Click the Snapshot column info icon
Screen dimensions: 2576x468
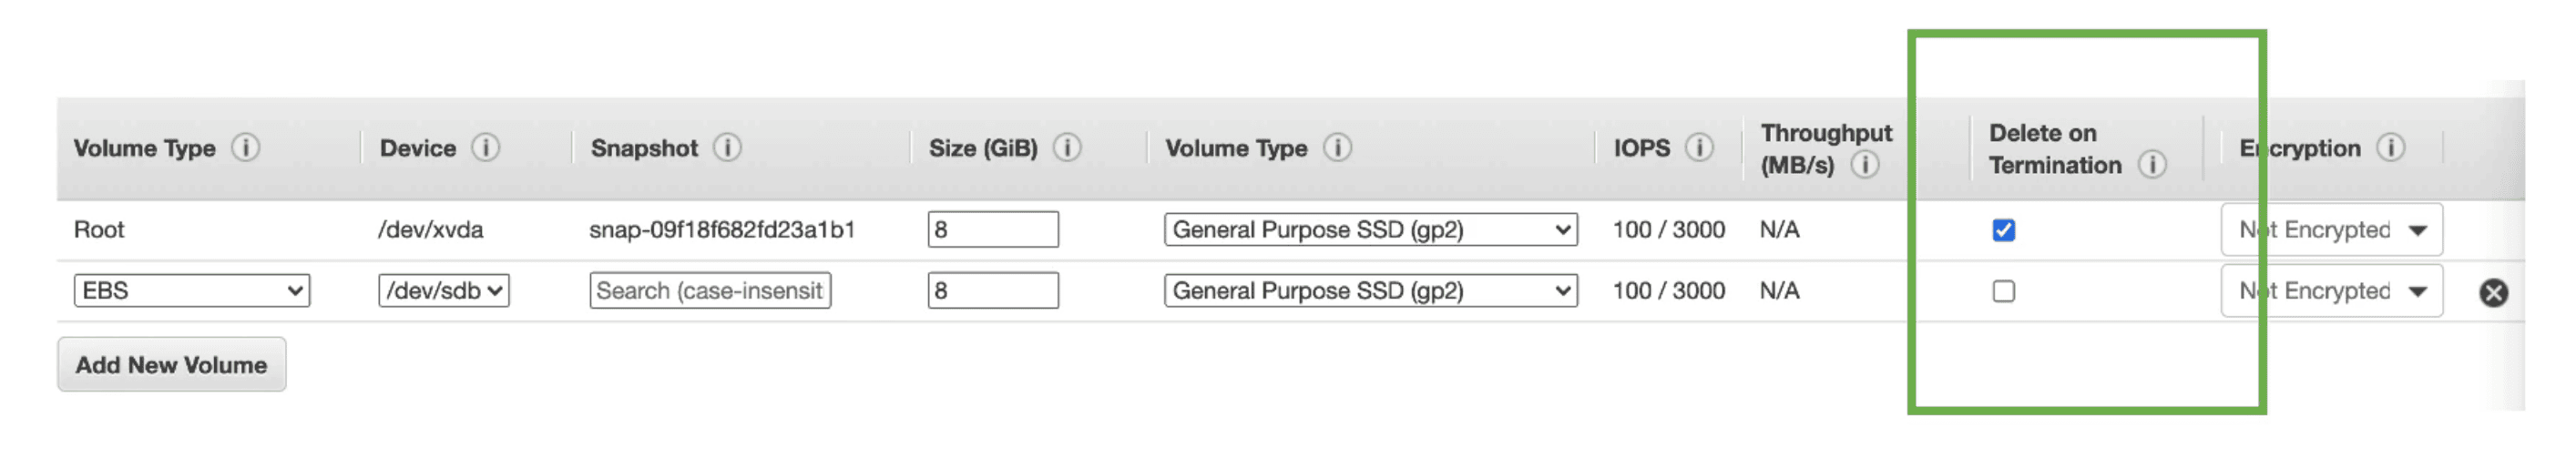(727, 148)
